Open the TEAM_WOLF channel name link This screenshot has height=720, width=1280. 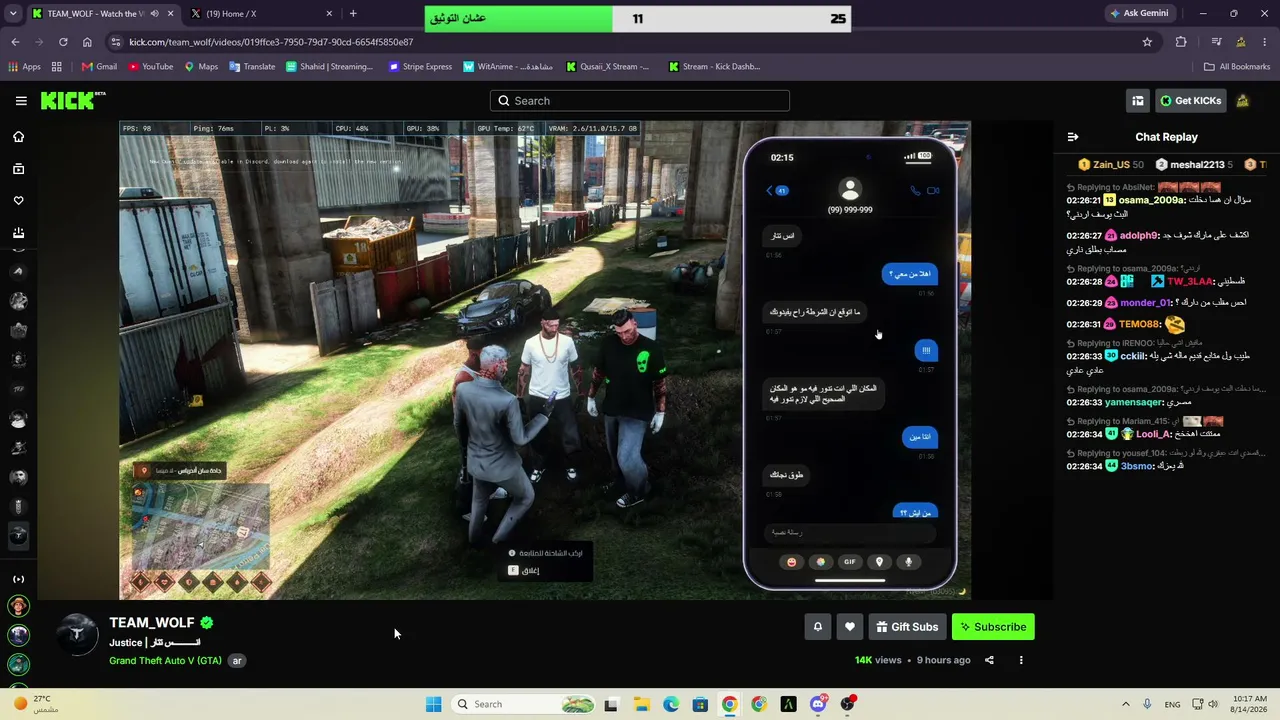152,623
